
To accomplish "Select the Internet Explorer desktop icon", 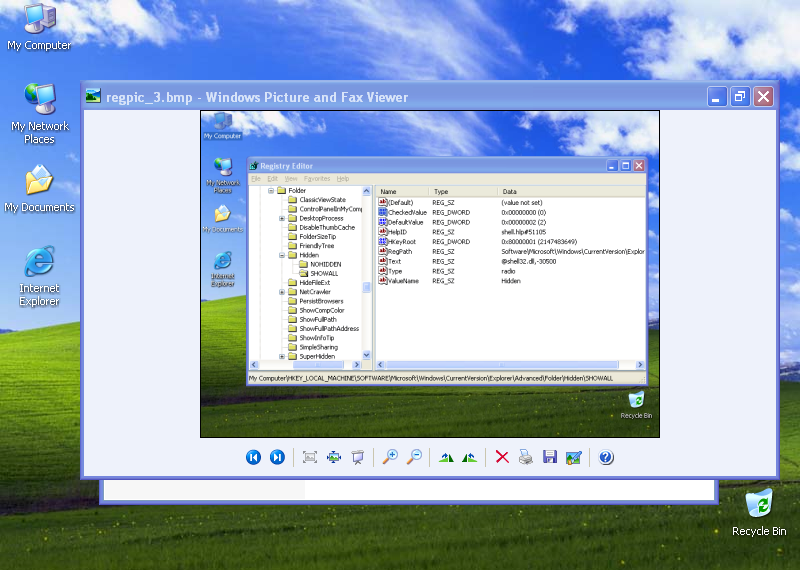I will (x=39, y=276).
